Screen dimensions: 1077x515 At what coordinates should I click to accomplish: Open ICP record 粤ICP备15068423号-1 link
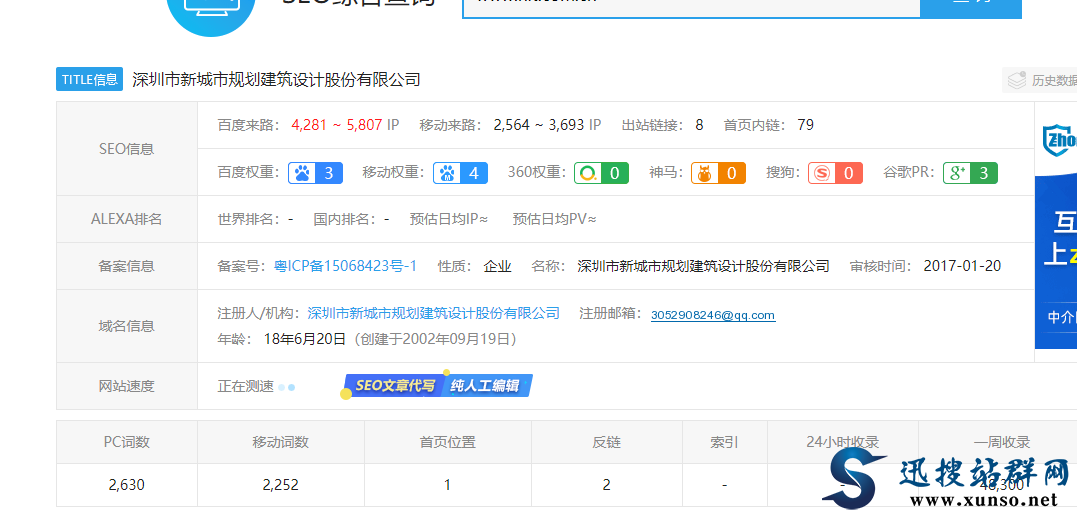click(x=345, y=266)
